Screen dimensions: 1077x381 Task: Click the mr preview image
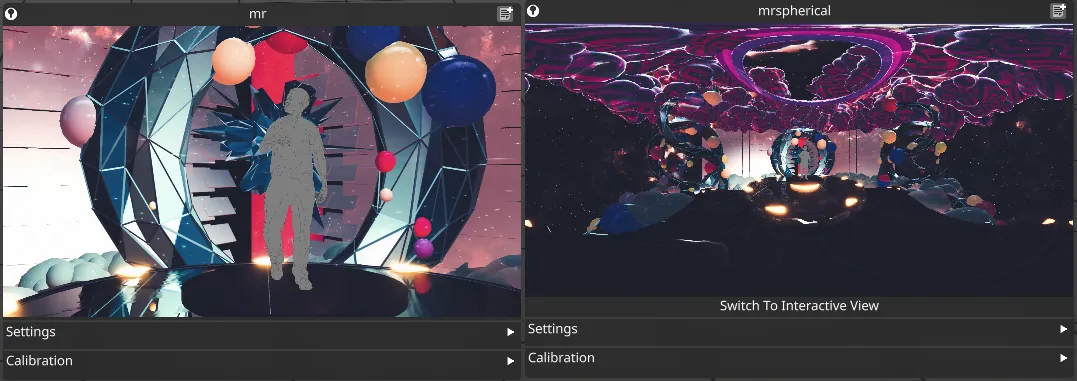pyautogui.click(x=262, y=171)
